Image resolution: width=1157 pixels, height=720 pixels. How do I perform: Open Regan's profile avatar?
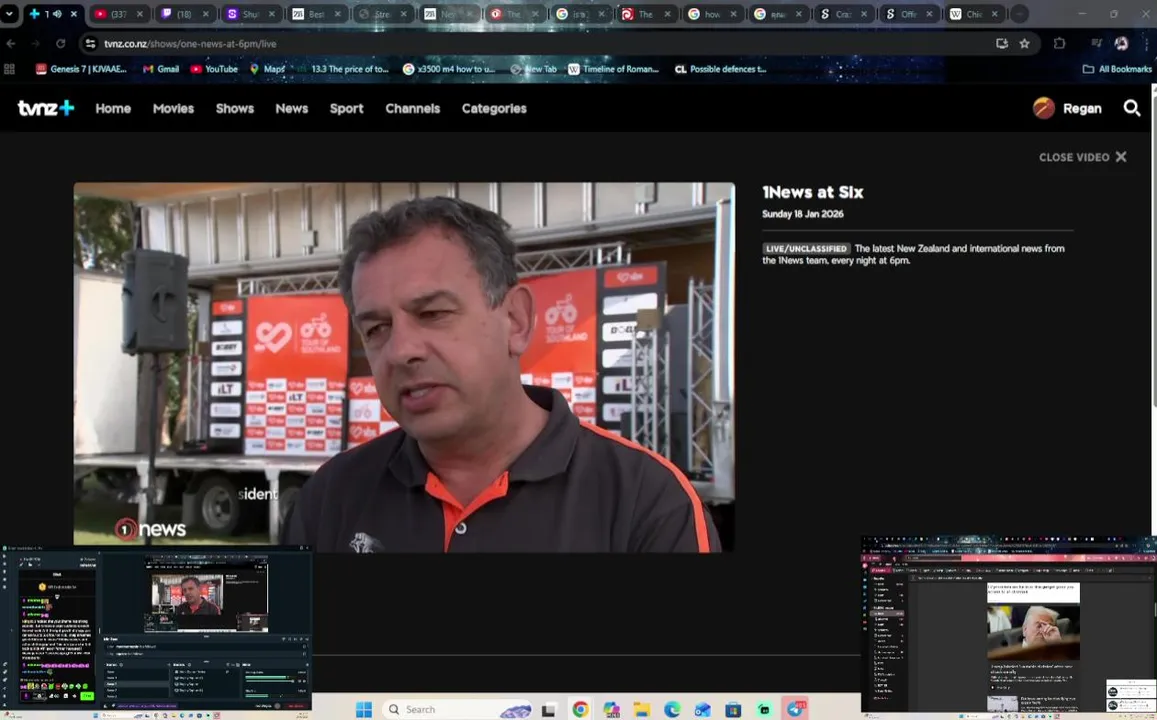pos(1043,108)
